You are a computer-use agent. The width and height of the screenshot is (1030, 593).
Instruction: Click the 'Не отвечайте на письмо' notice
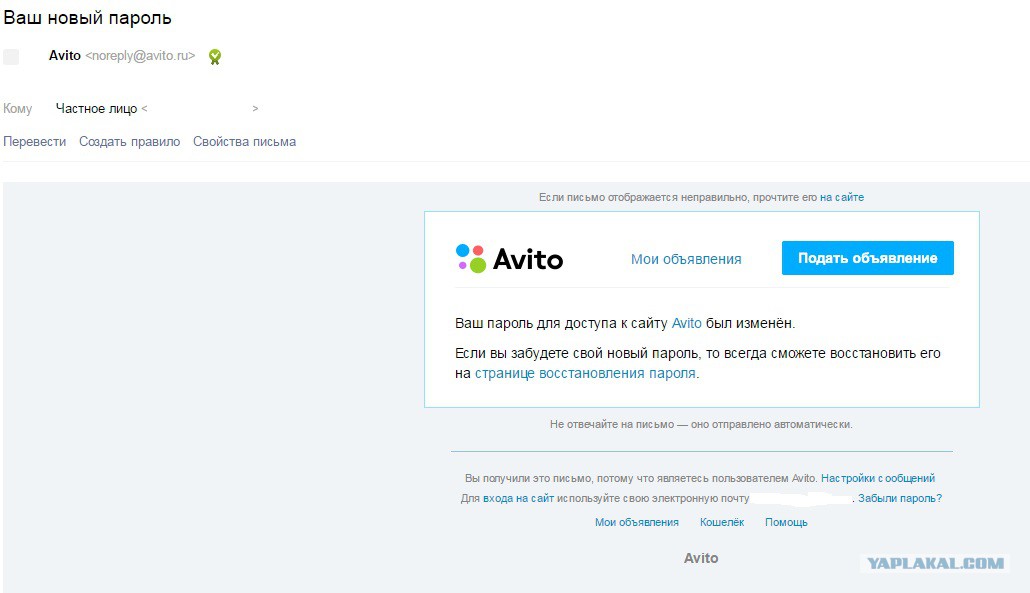tap(701, 424)
